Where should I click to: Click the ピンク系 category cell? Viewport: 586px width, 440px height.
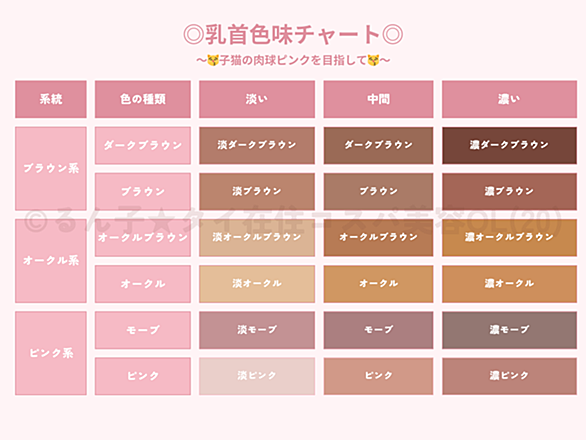click(x=51, y=353)
